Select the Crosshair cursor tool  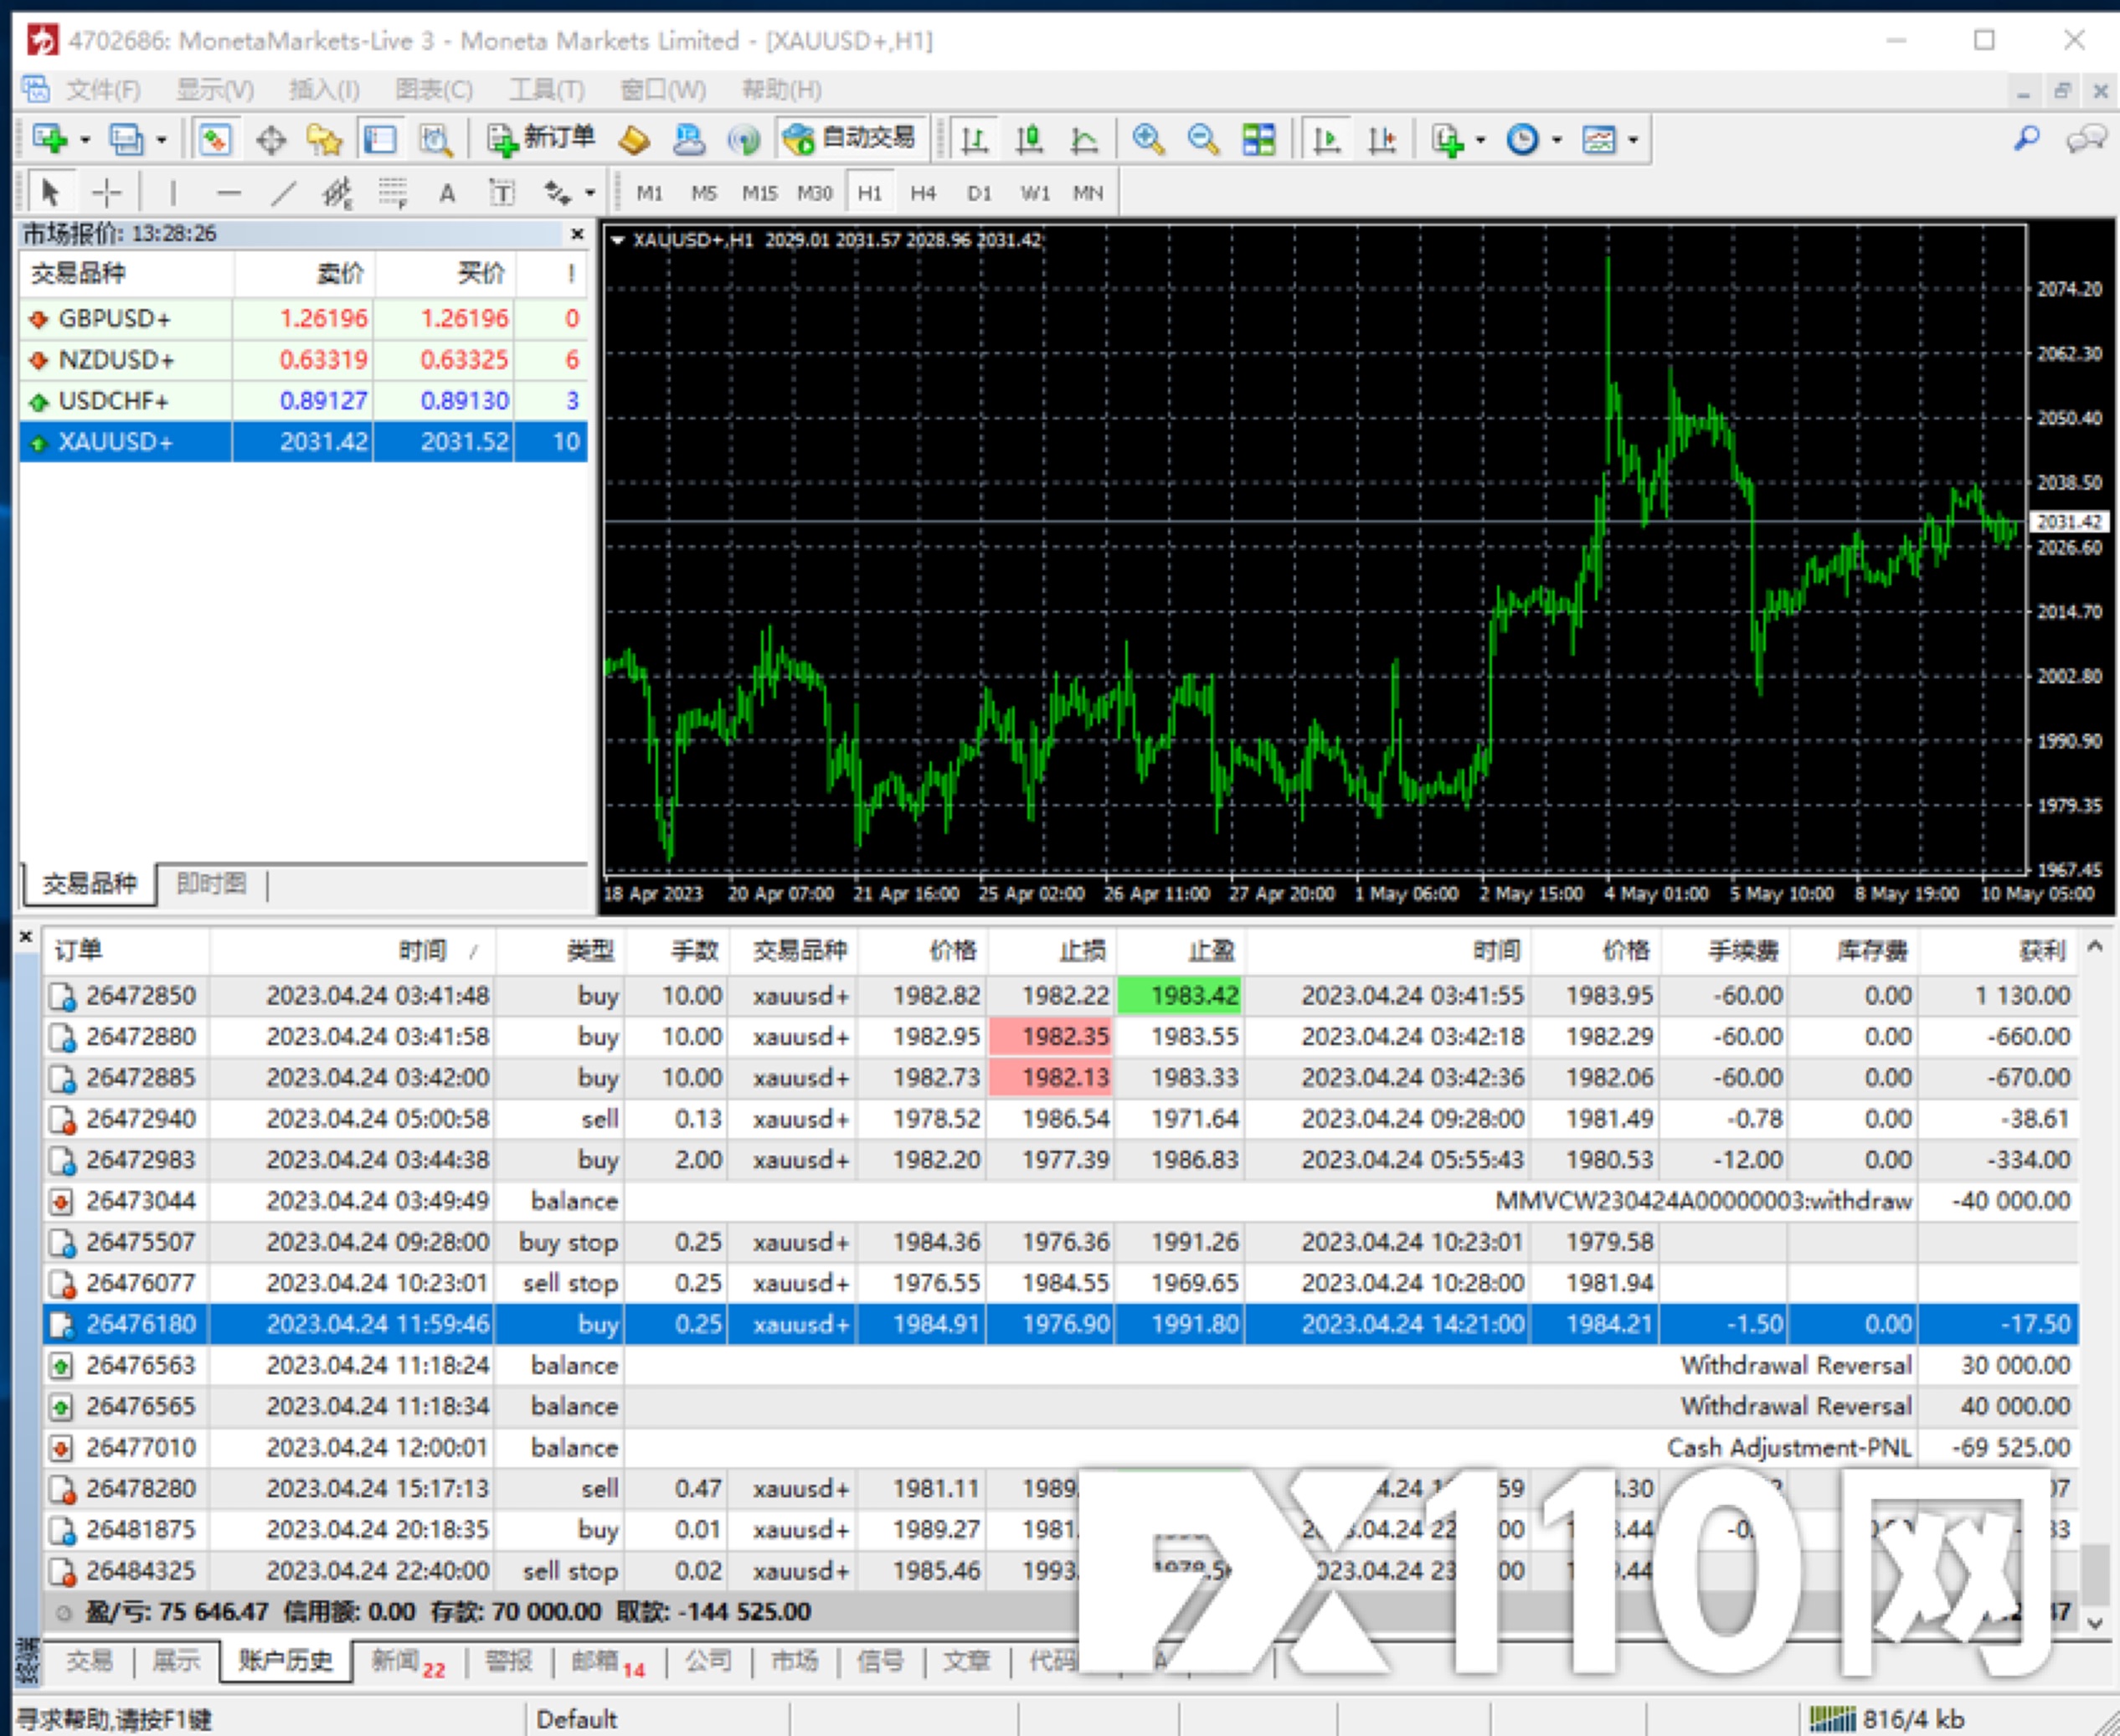[107, 192]
